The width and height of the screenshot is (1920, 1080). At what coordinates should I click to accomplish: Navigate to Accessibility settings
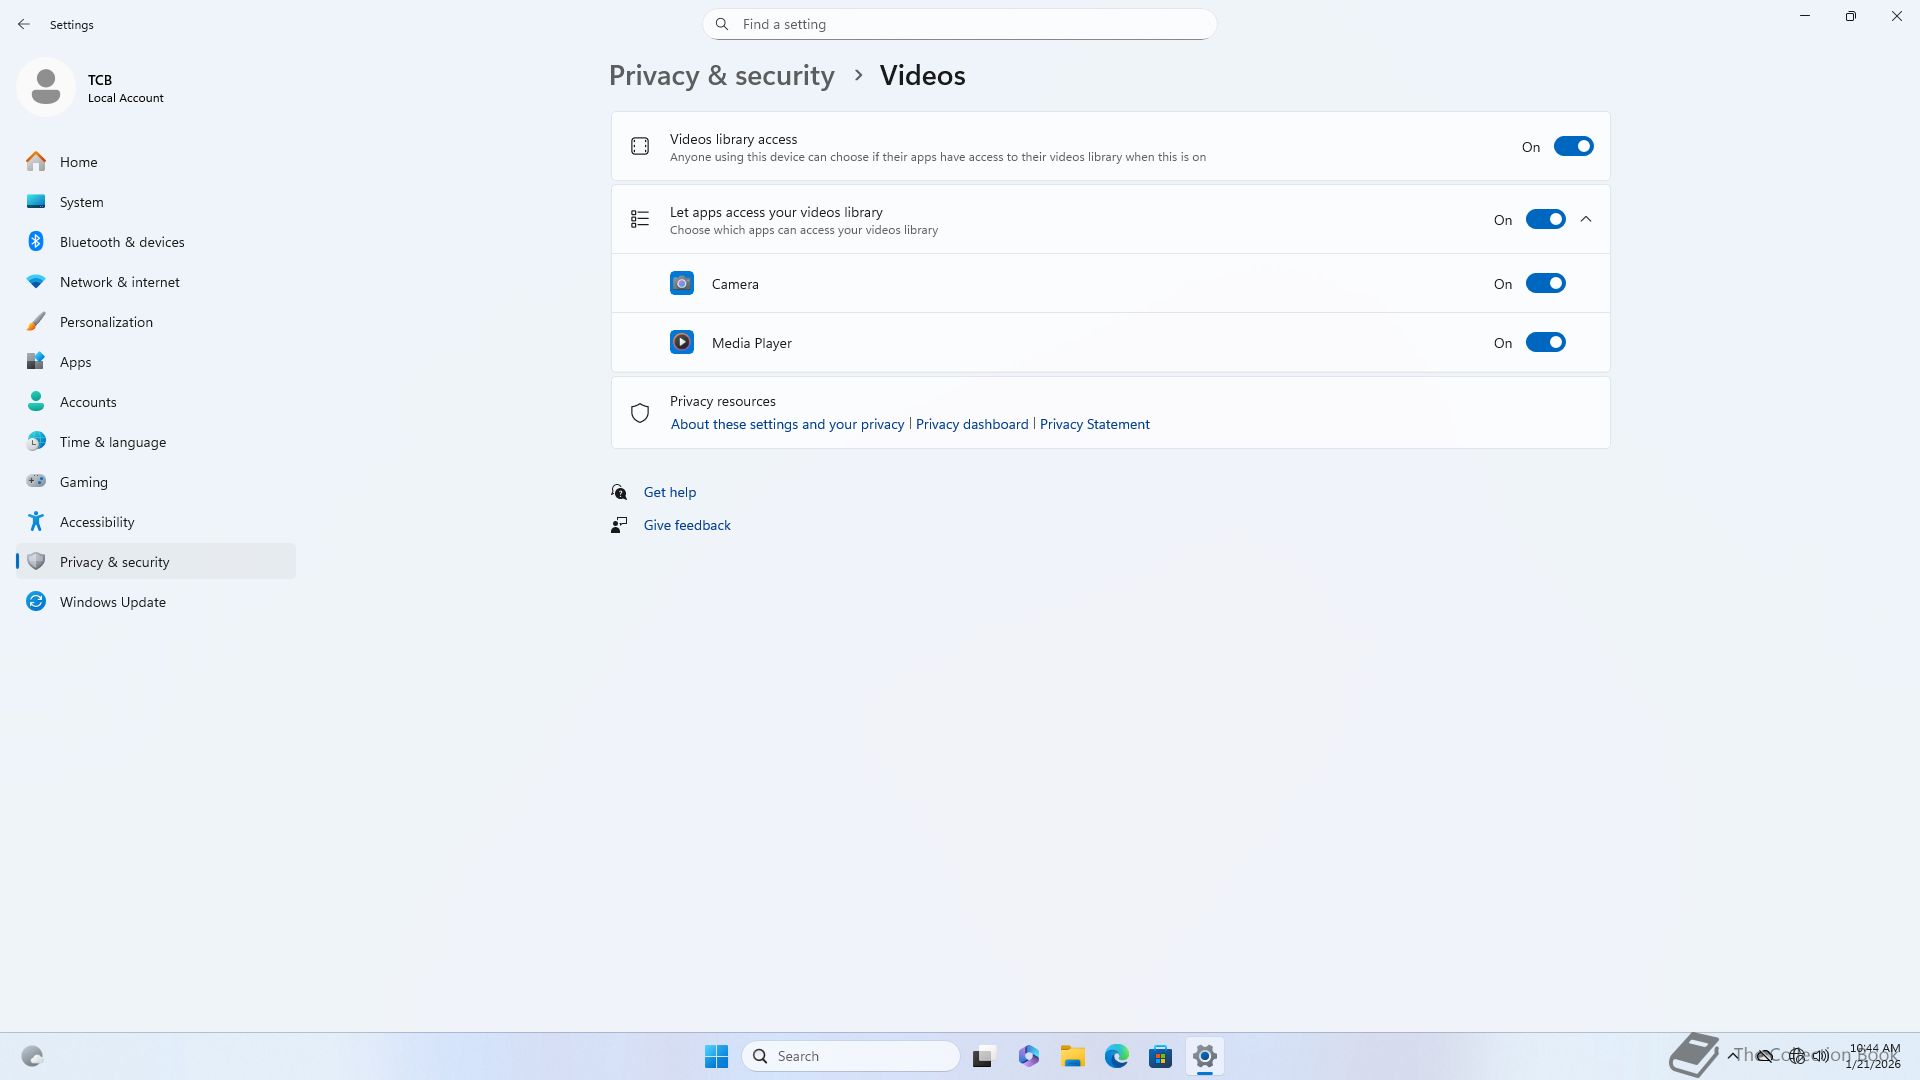tap(97, 522)
